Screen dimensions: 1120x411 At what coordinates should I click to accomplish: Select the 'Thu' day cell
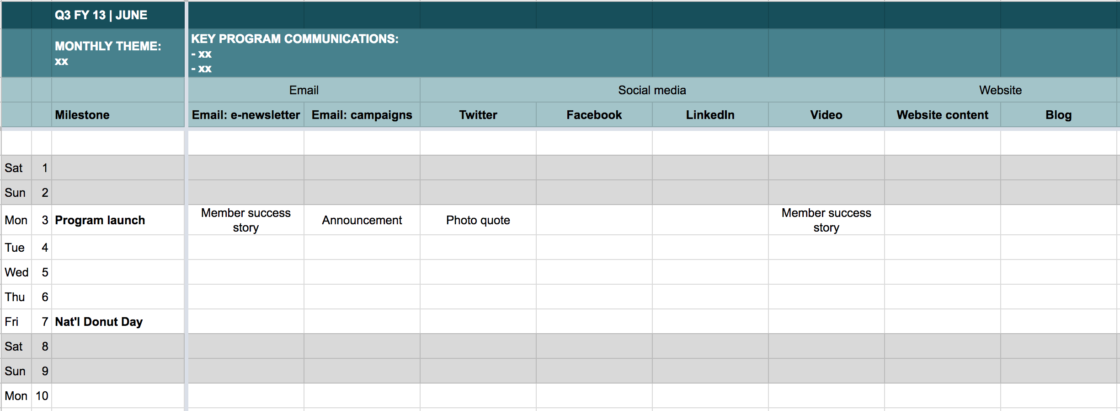pos(16,297)
